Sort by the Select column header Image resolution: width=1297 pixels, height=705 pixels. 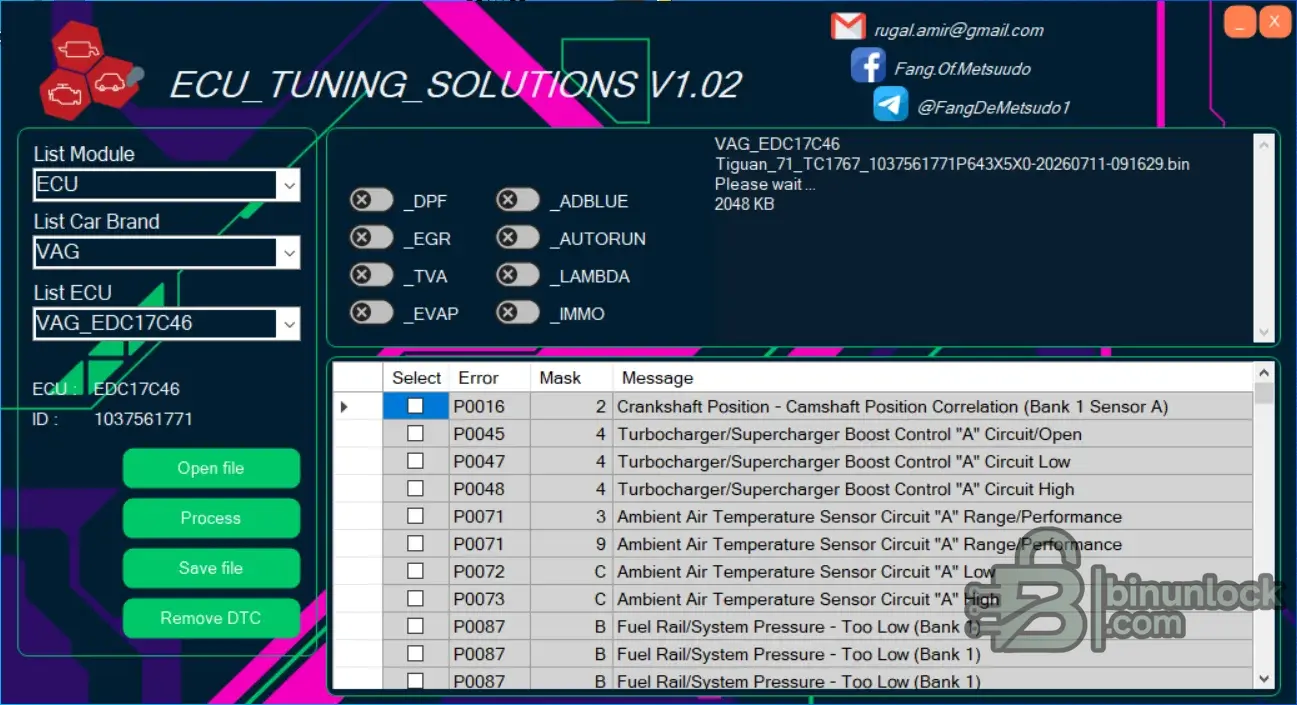pyautogui.click(x=416, y=377)
